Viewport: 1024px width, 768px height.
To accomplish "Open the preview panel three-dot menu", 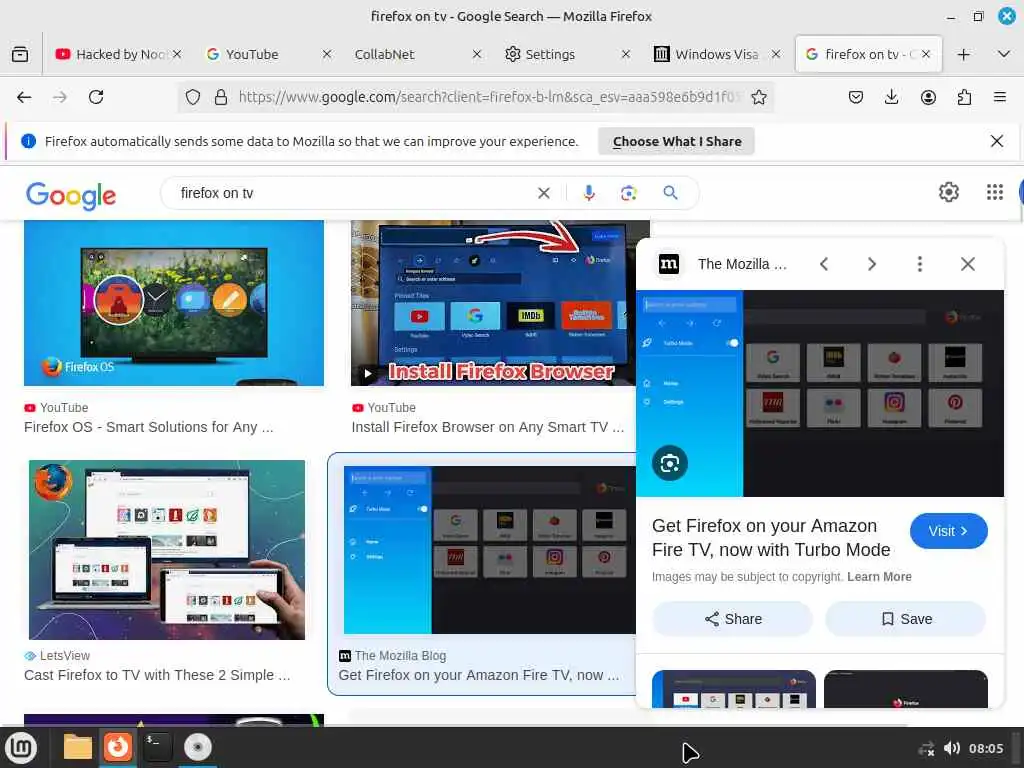I will point(920,264).
